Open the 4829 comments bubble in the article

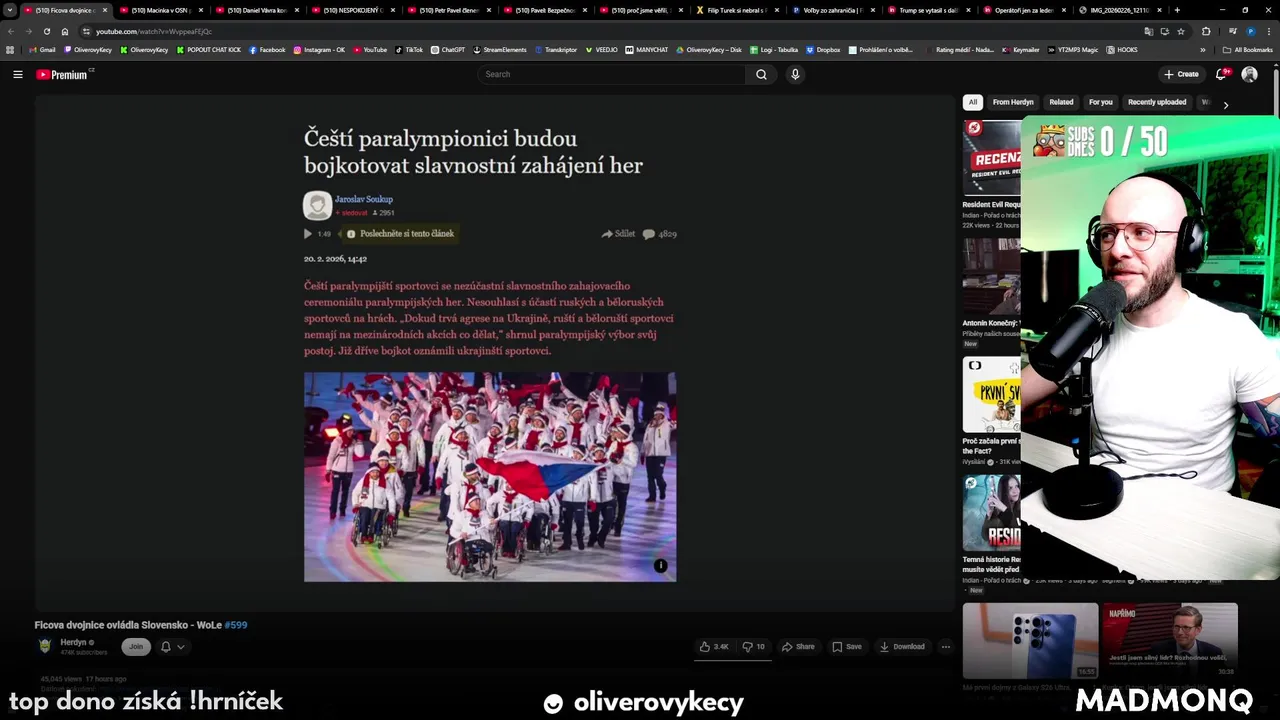click(660, 234)
